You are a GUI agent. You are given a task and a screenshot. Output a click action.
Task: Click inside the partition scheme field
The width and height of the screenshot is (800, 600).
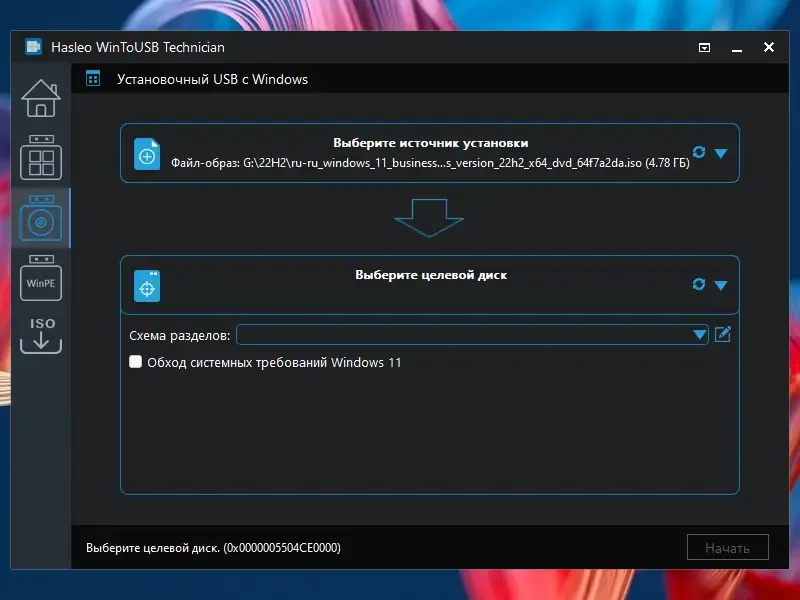[450, 334]
